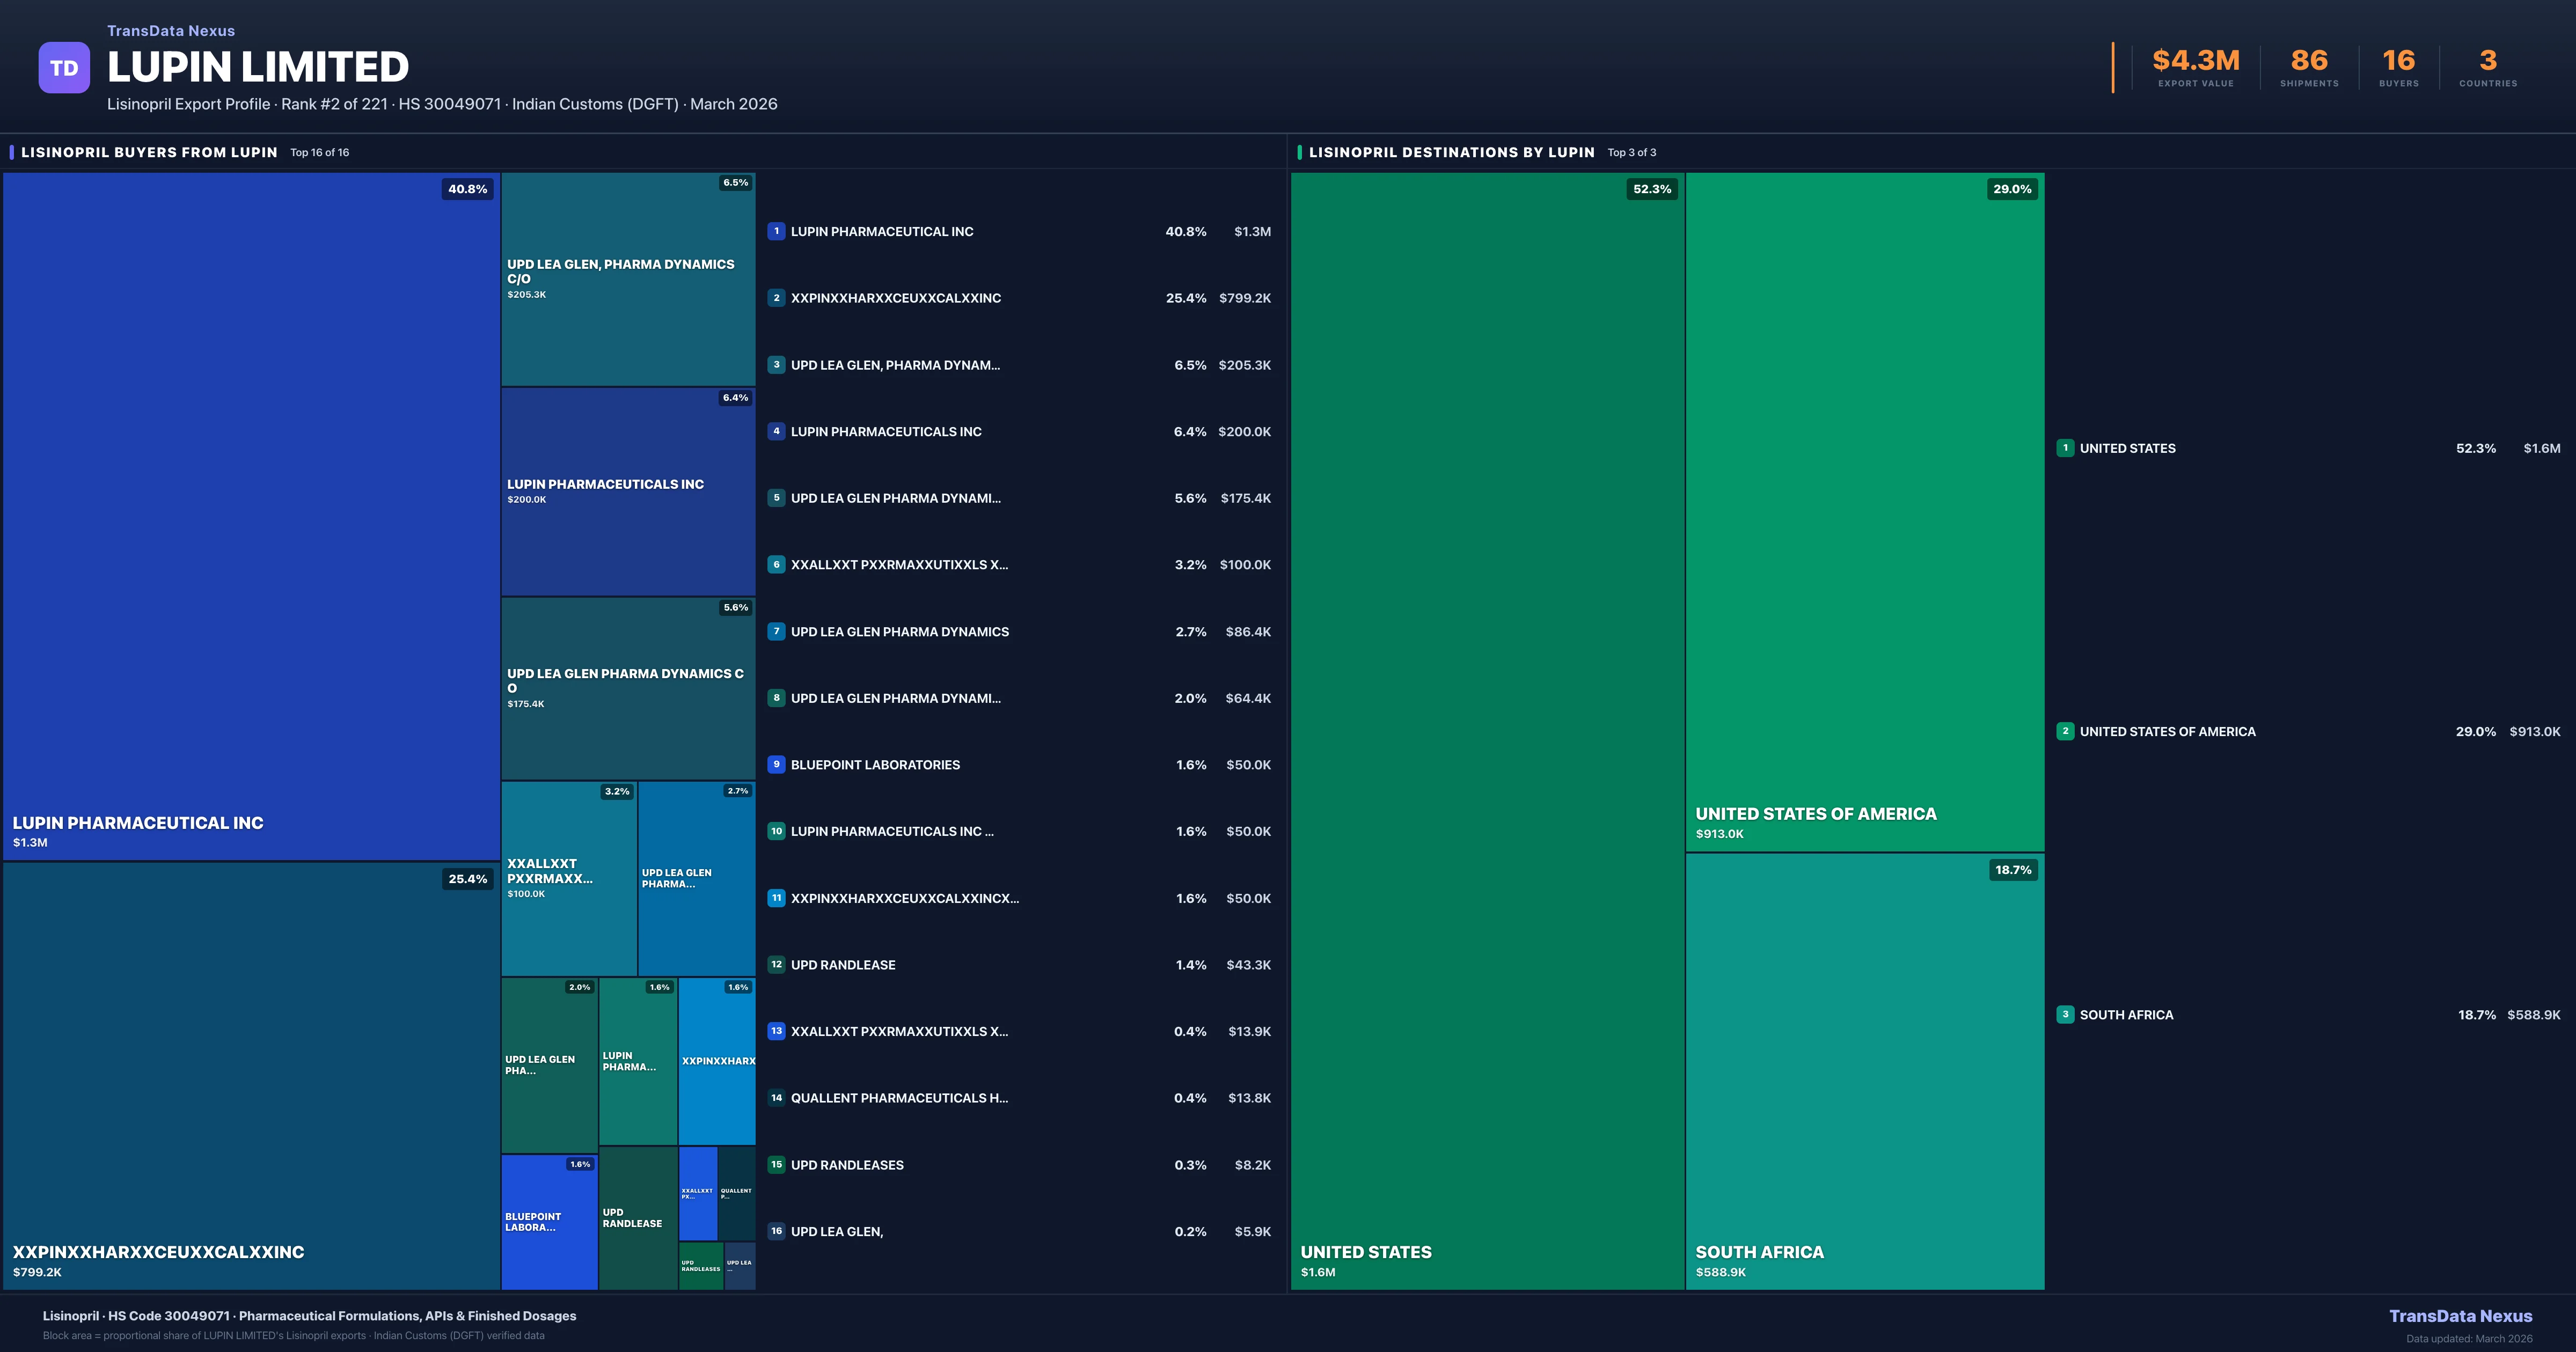Select the XXPINXXHARXXCEUXXCALXXINC $799.2K treemap block

click(x=250, y=1075)
